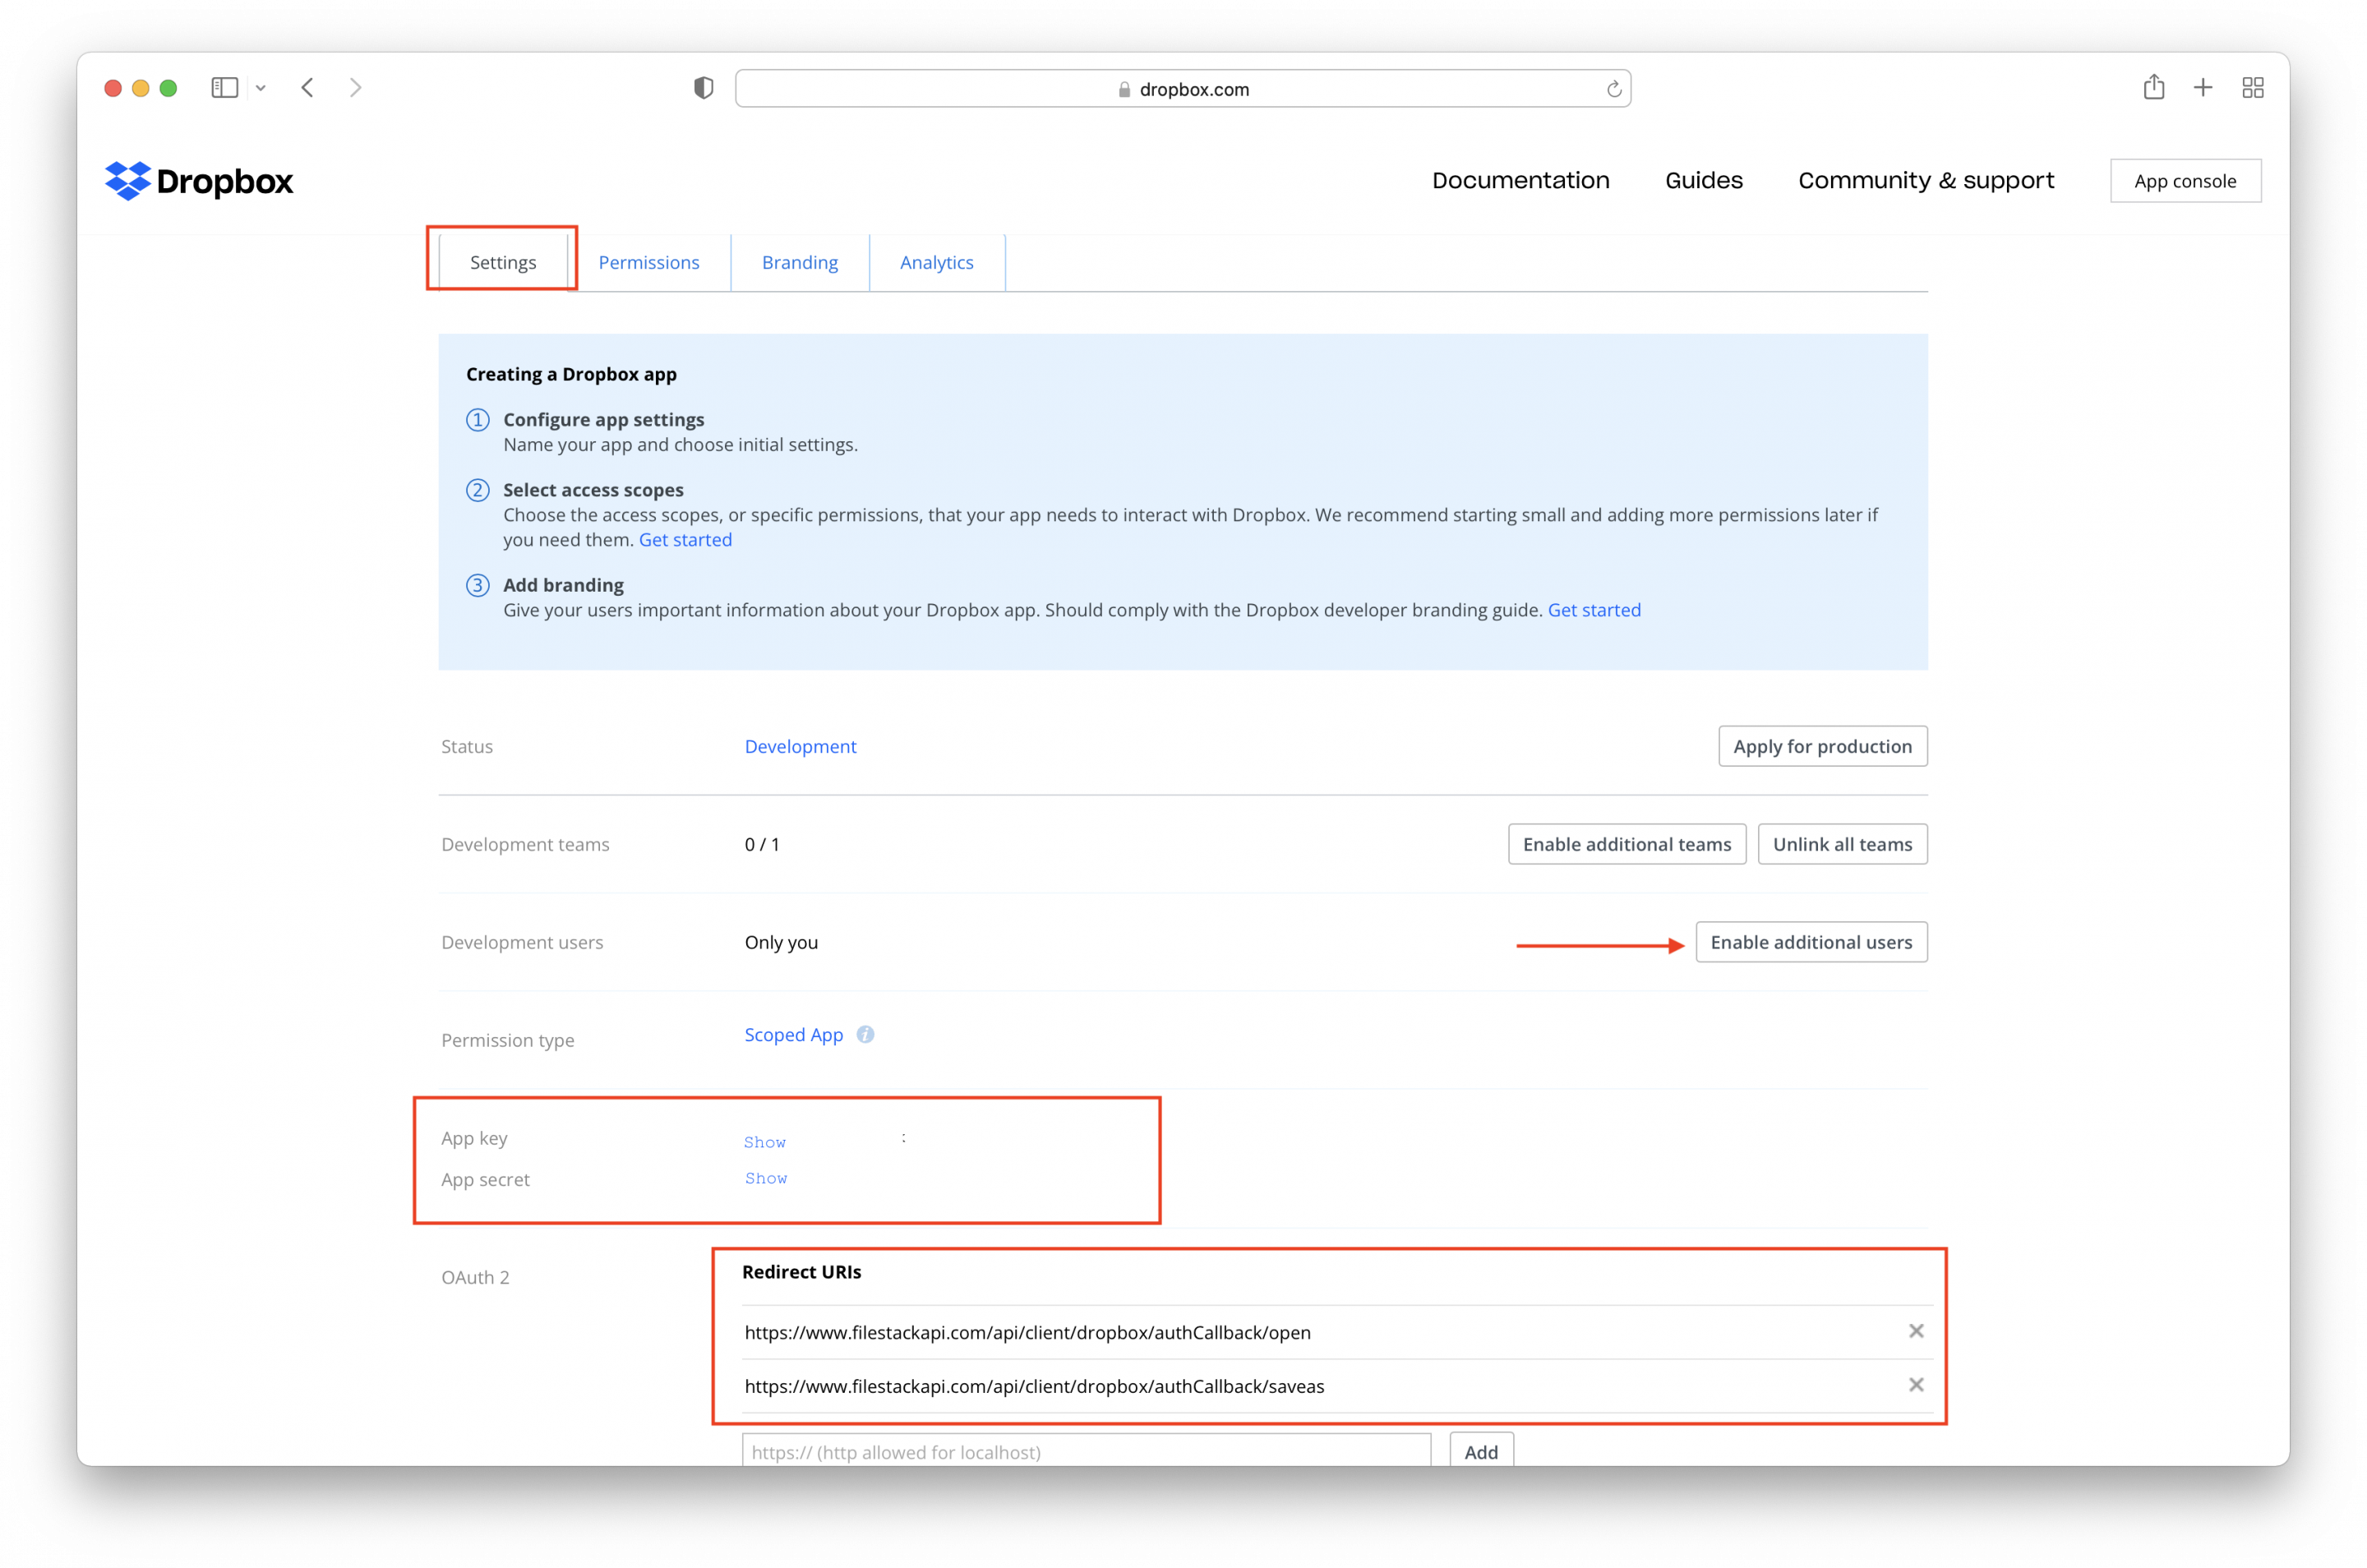
Task: Toggle the Safari sidebar icon
Action: pos(225,88)
